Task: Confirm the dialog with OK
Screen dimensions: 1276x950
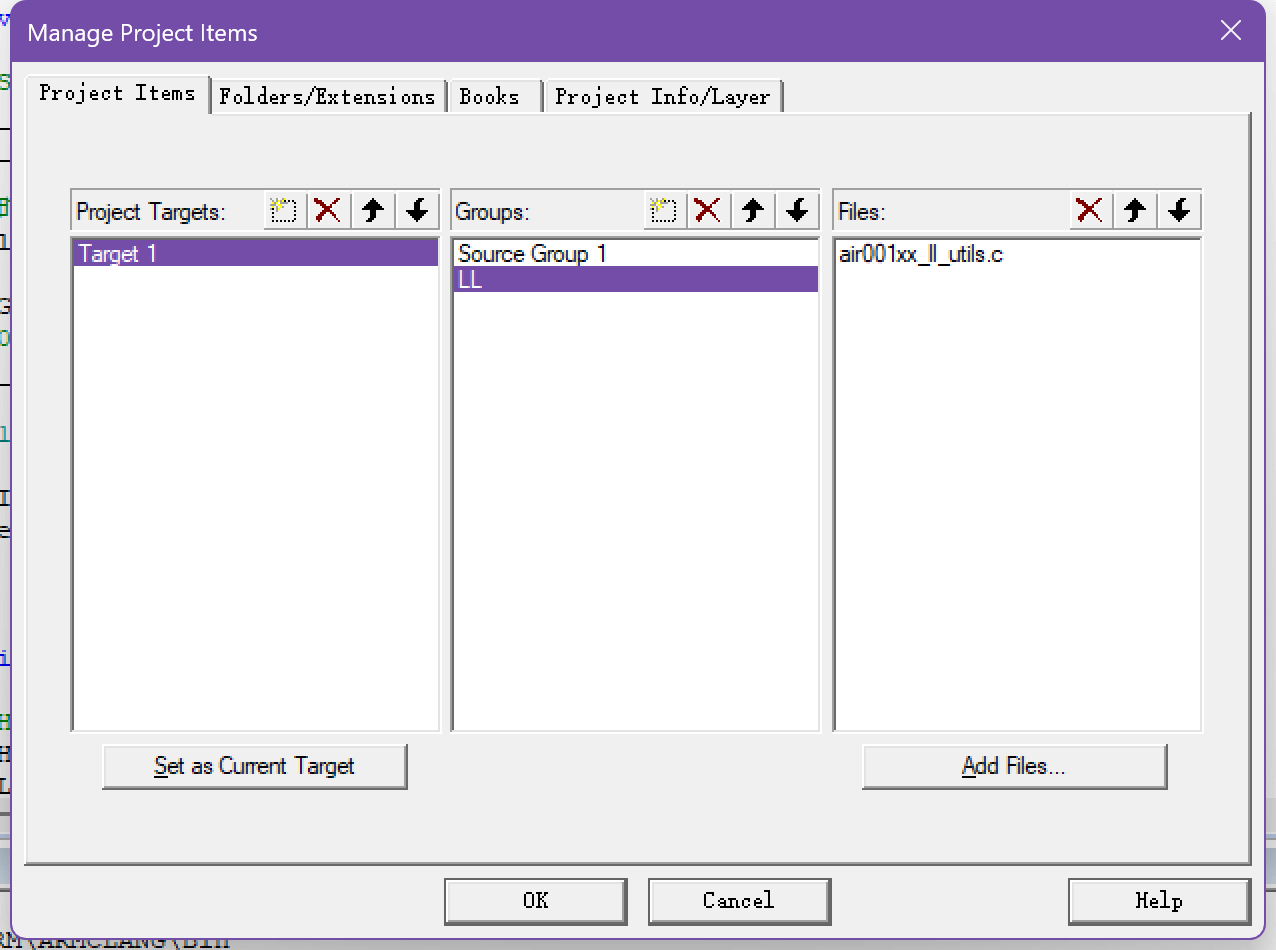Action: pos(535,901)
